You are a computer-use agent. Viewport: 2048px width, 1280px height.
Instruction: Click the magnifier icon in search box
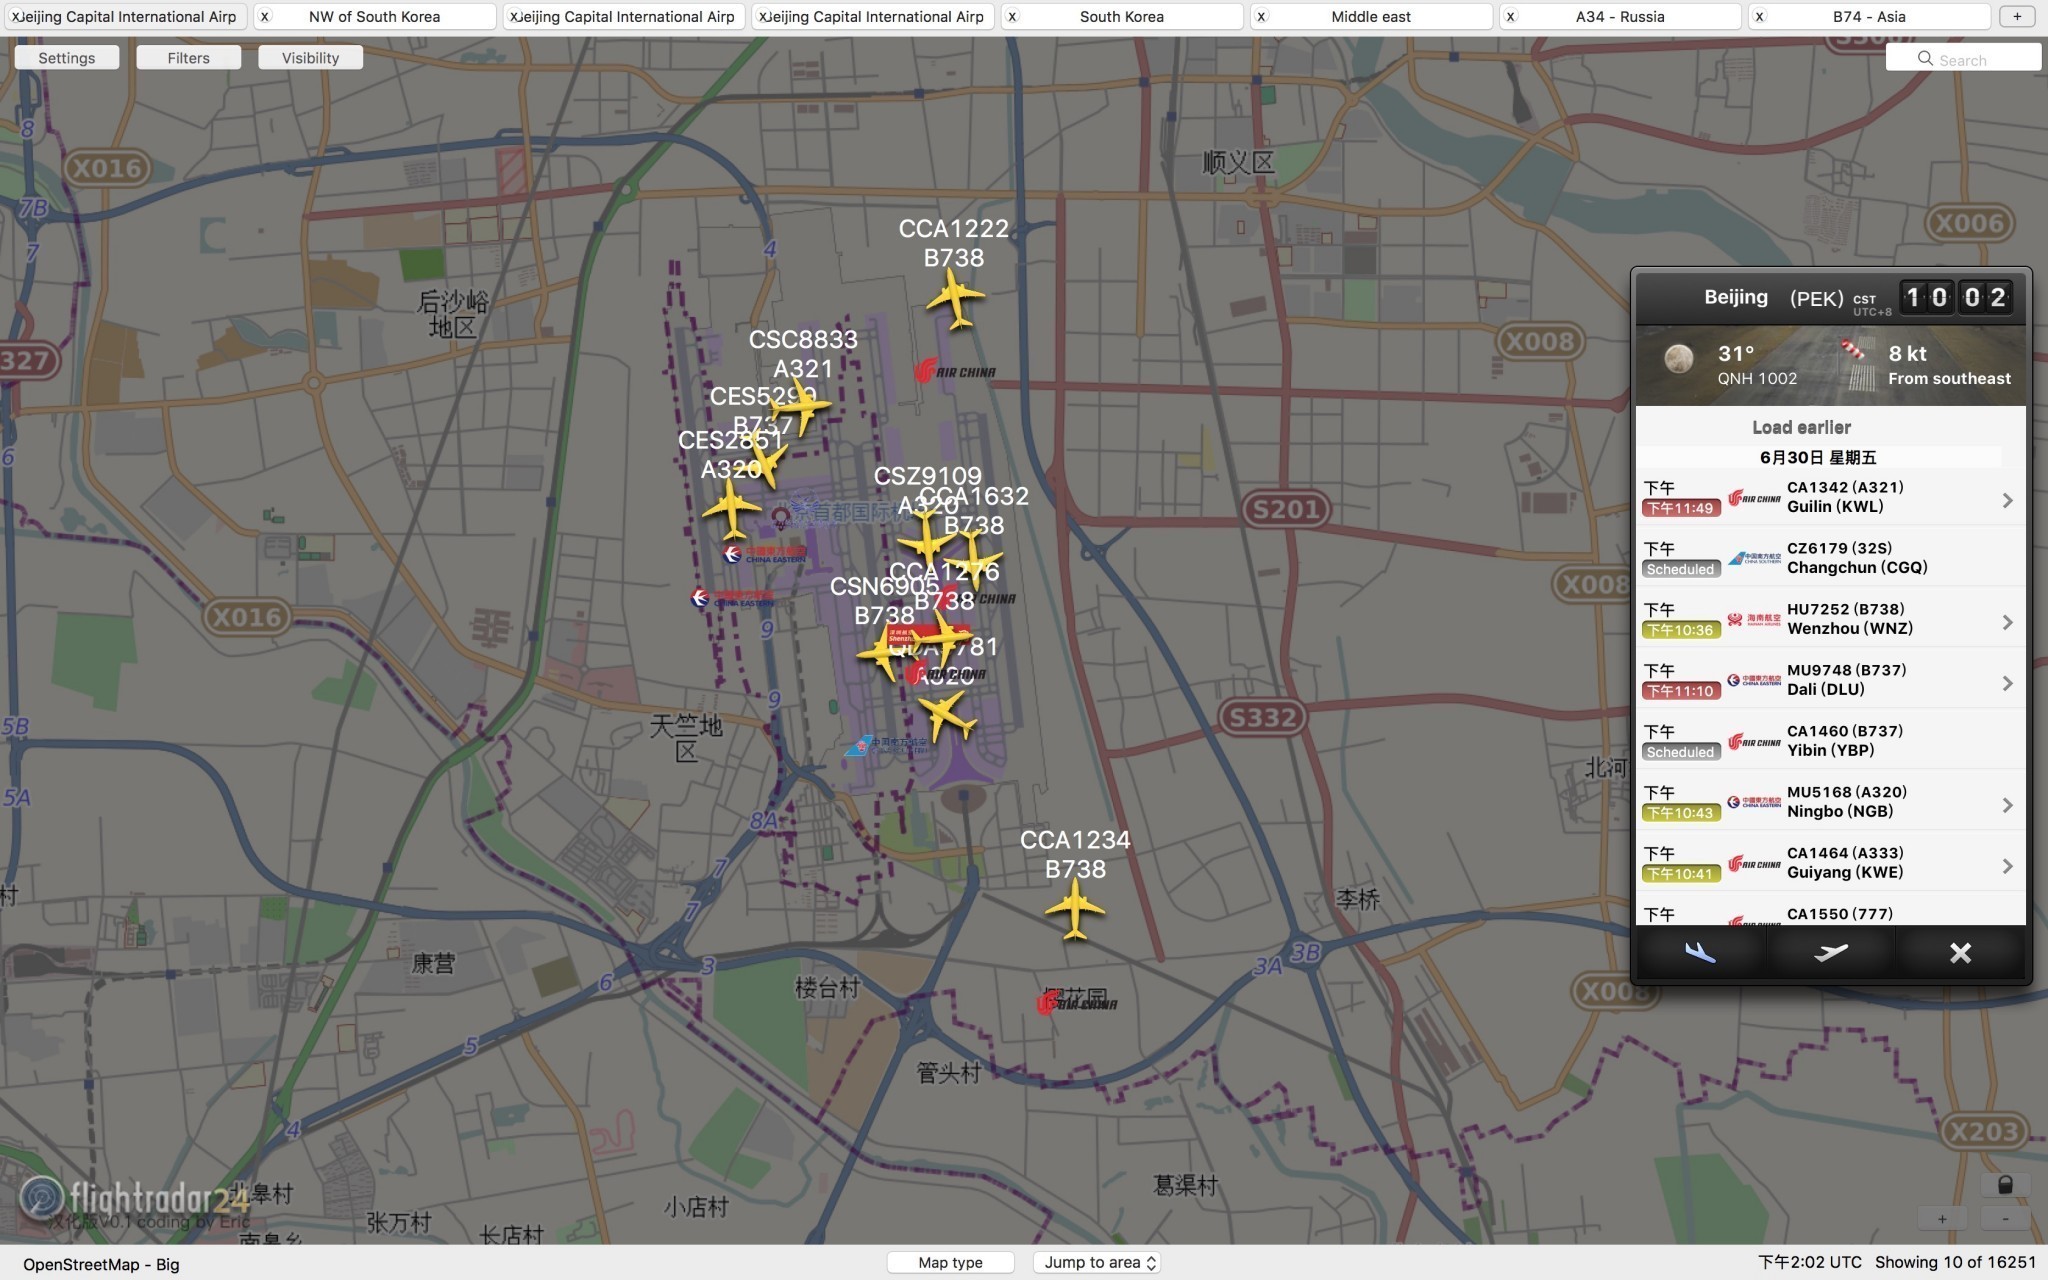(x=1925, y=59)
